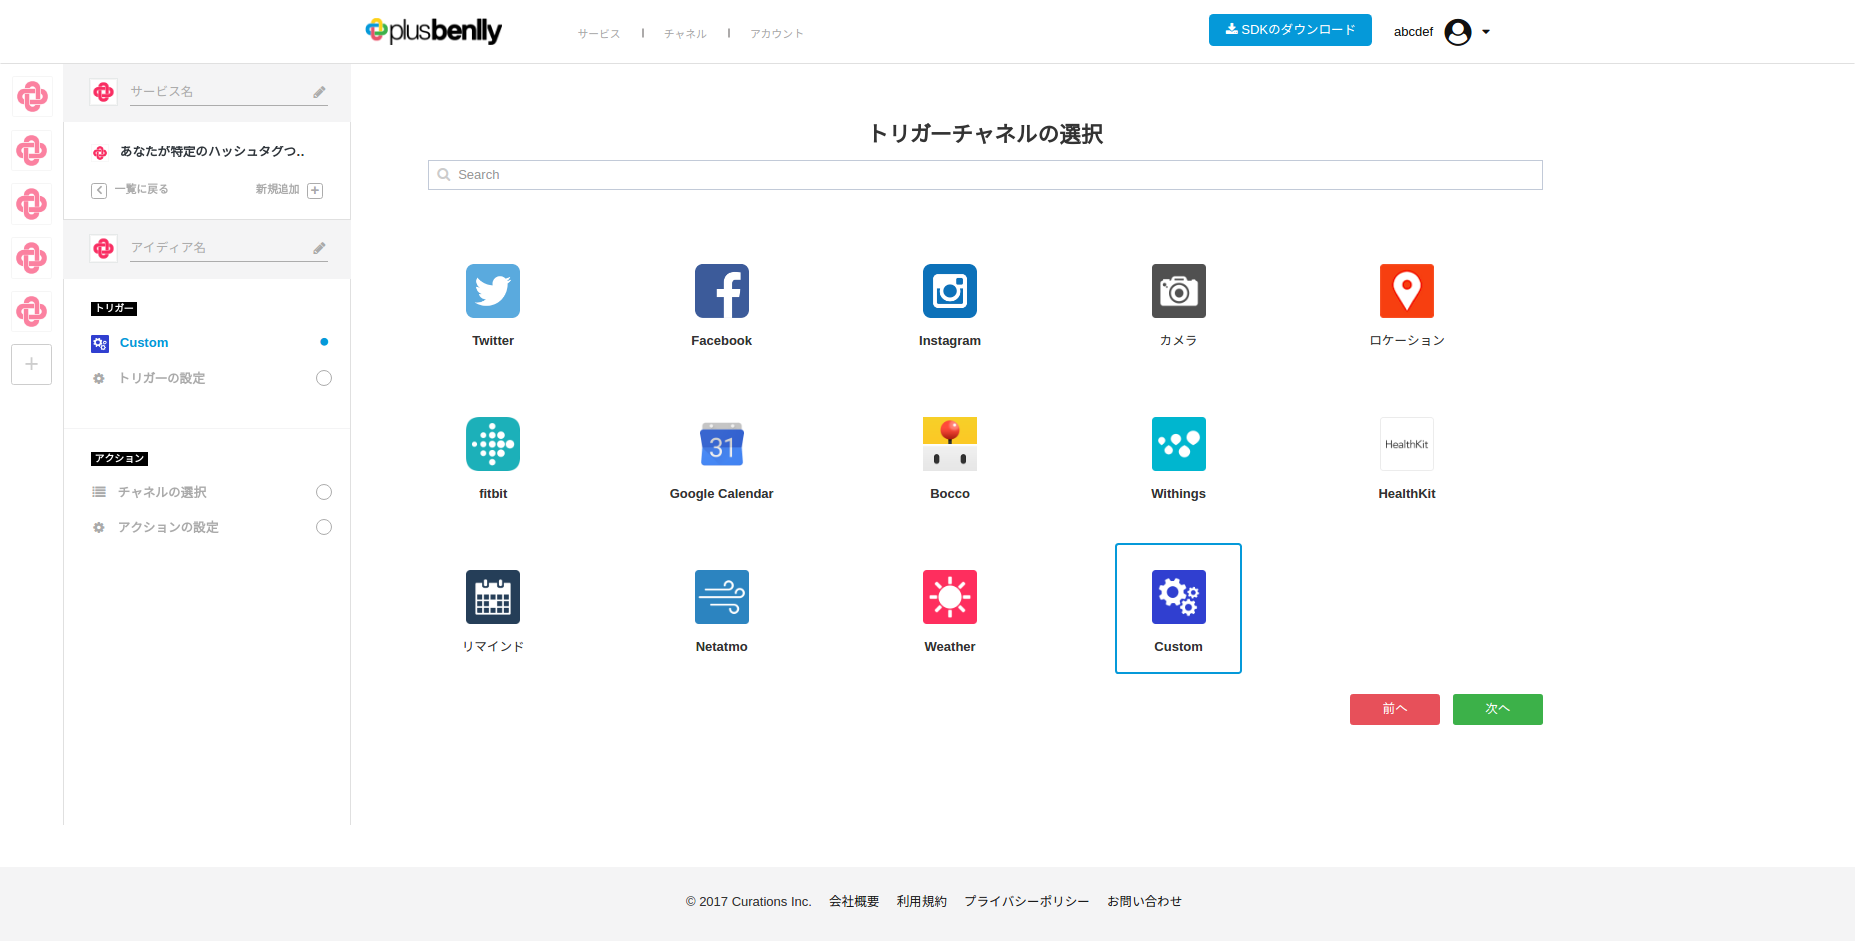This screenshot has height=941, width=1855.
Task: Select the アクションの設定 radio circle
Action: 324,527
